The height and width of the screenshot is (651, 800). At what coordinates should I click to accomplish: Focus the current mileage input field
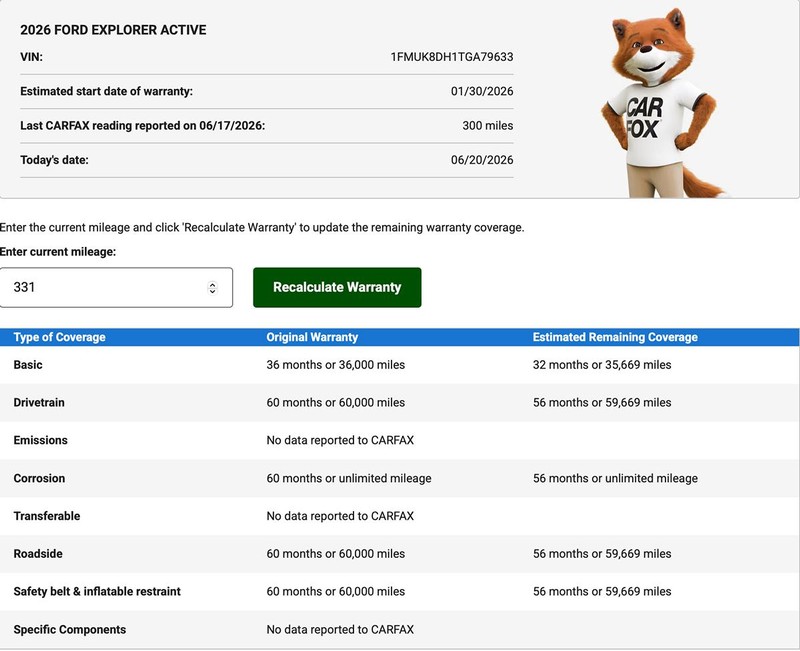(x=116, y=287)
